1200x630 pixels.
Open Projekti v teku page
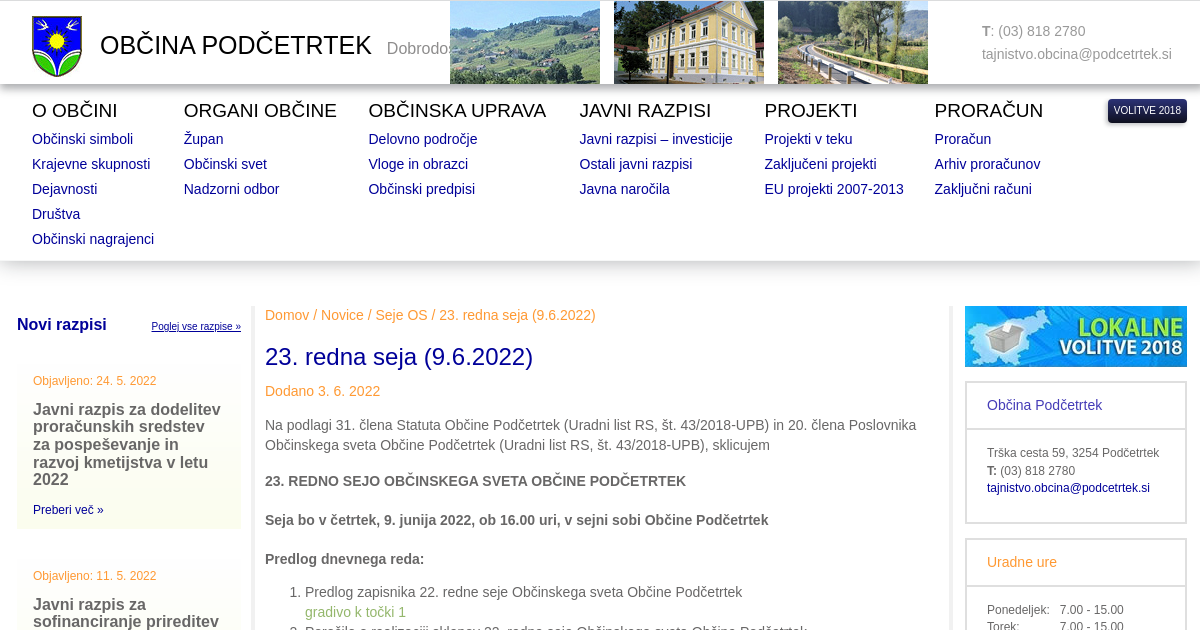tap(808, 139)
